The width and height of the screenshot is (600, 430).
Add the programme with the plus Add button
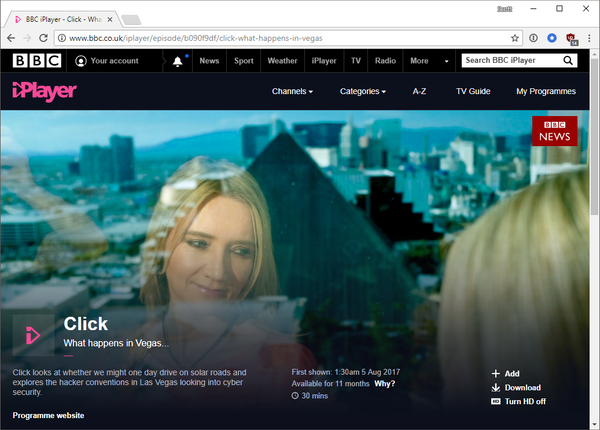505,374
